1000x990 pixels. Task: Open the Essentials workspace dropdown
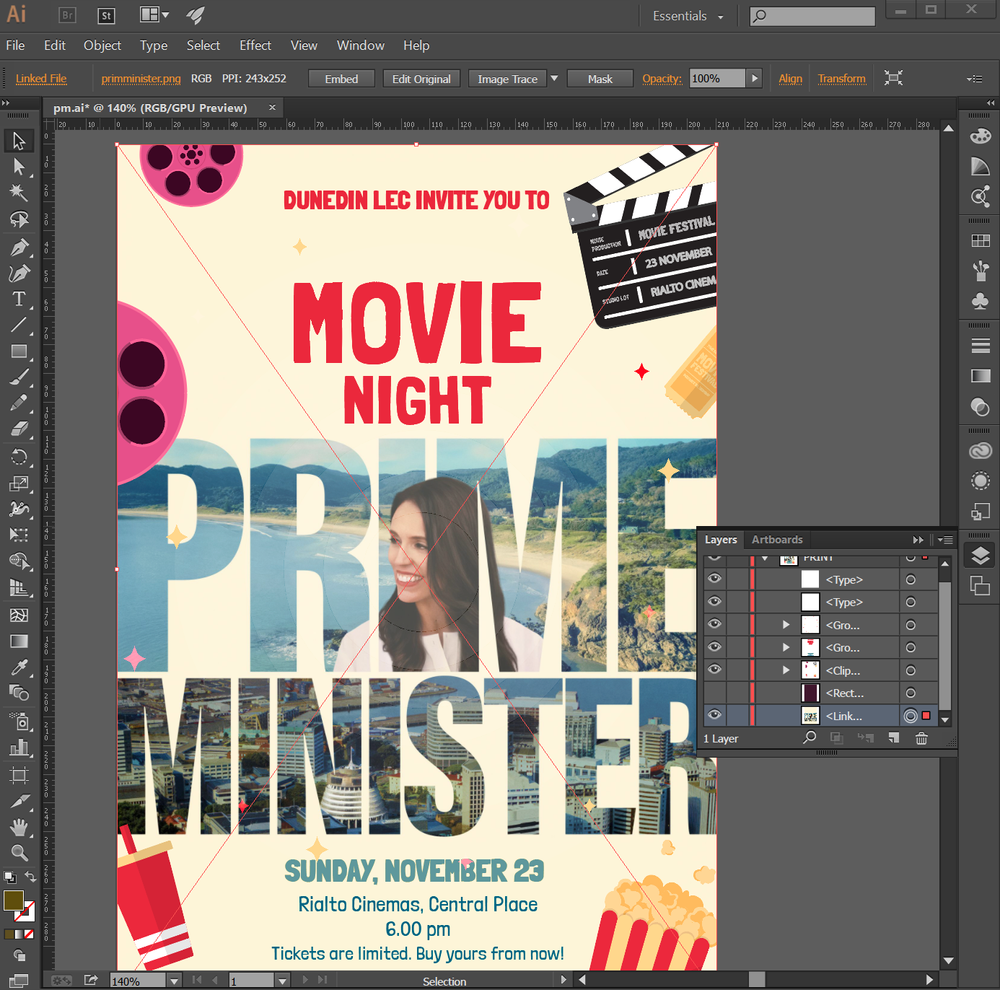click(688, 16)
